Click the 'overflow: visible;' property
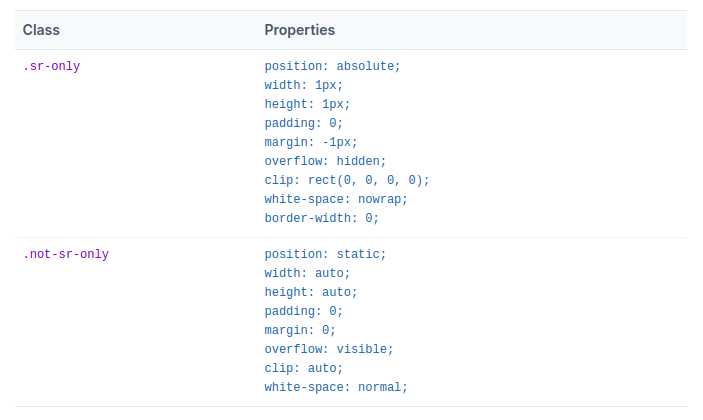 coord(329,349)
